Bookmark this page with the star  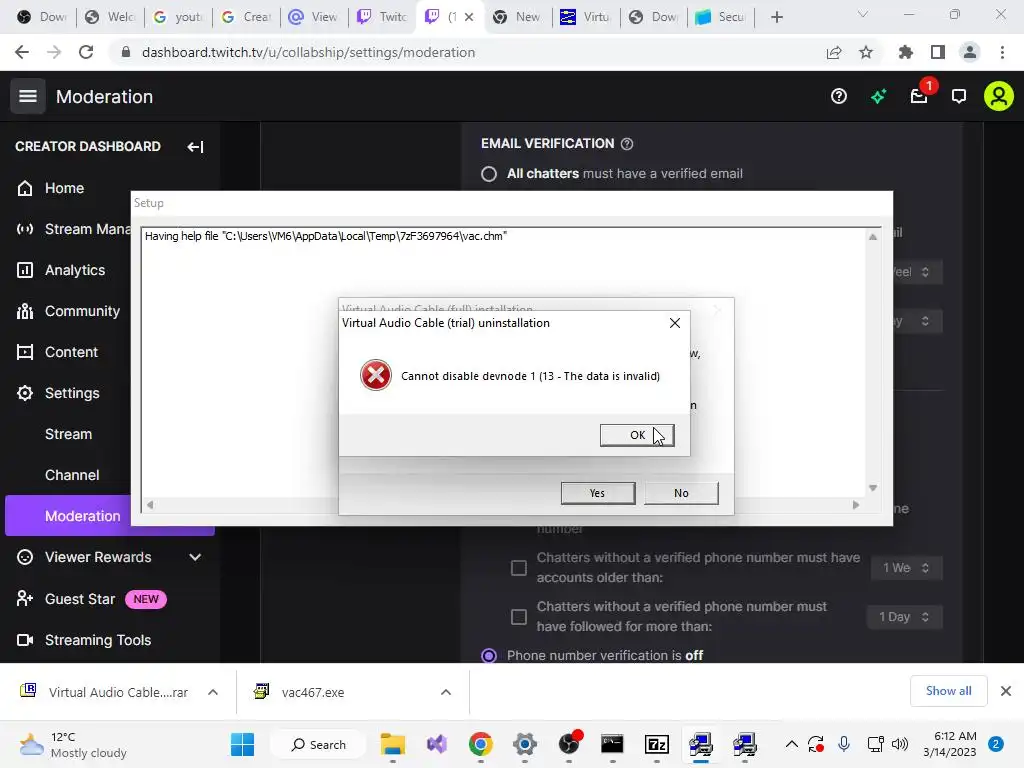(x=866, y=52)
